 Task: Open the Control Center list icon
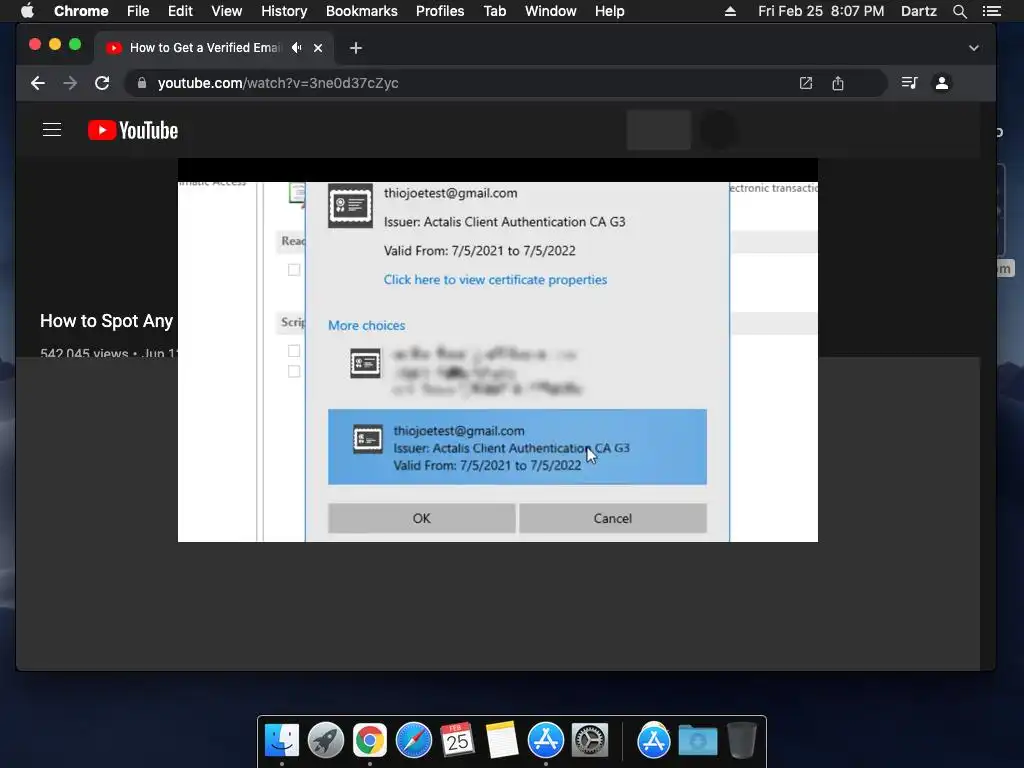992,11
